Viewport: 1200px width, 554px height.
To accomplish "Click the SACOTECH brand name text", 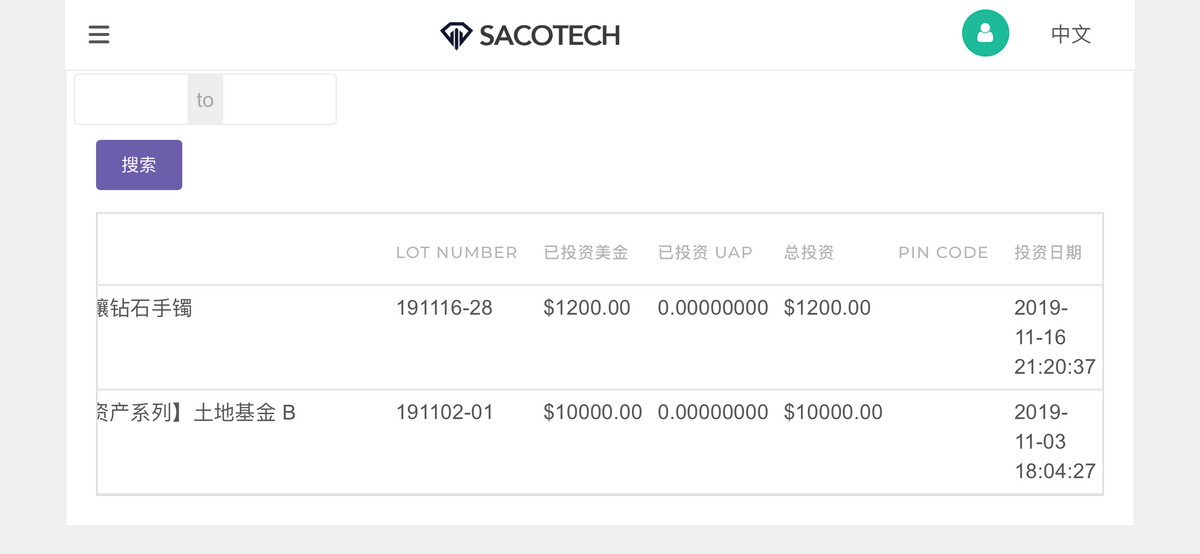I will 549,36.
